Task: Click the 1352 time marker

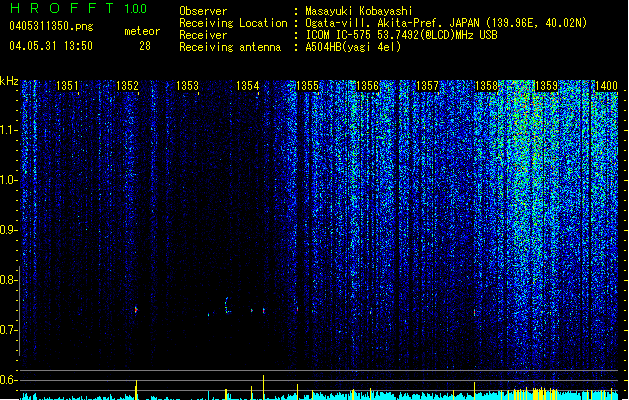Action: 127,86
